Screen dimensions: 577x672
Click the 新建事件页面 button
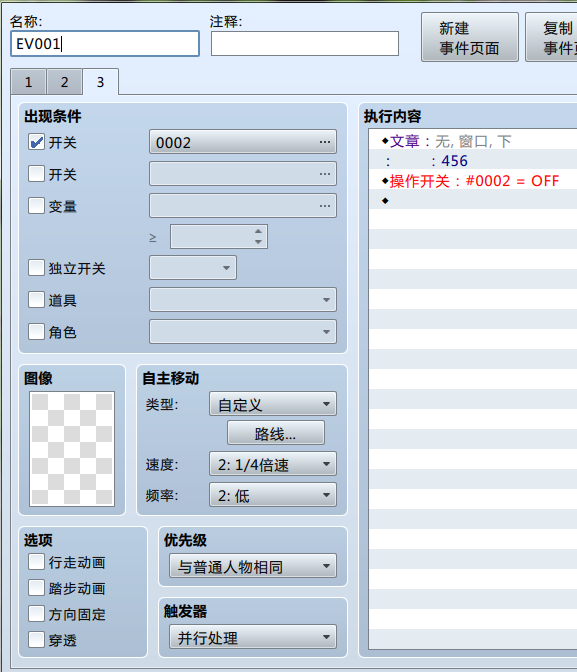[470, 38]
